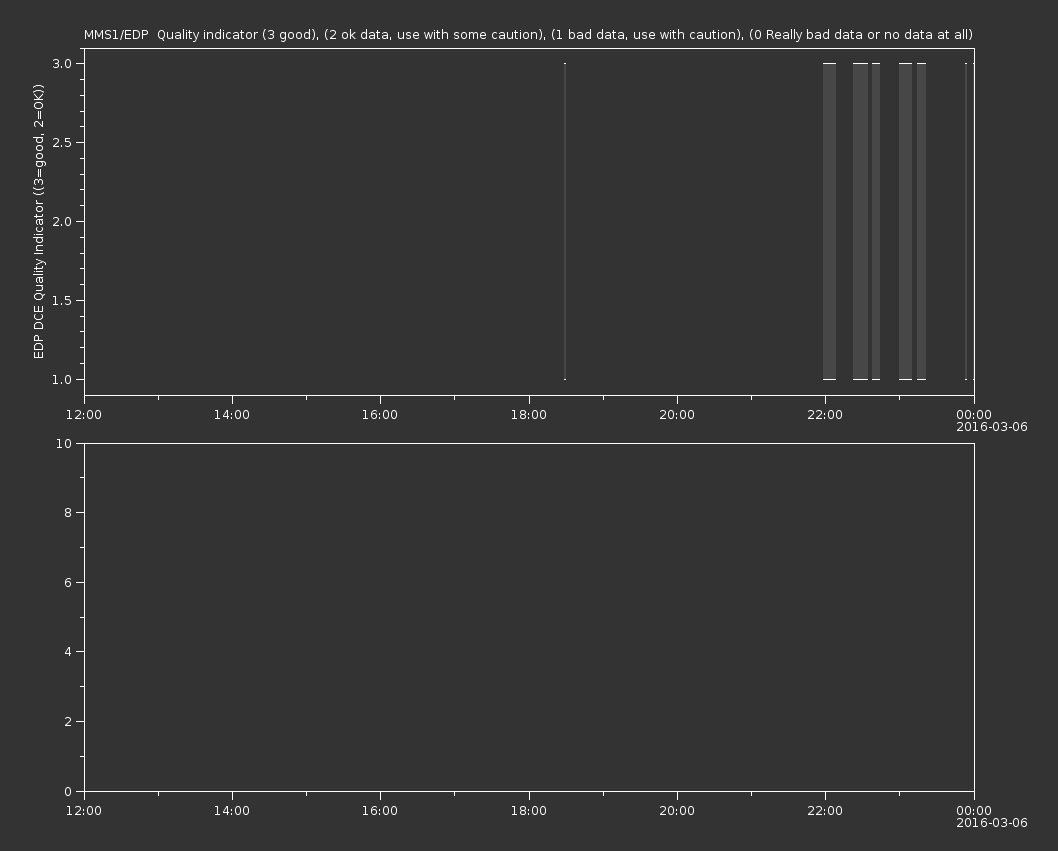Image resolution: width=1058 pixels, height=851 pixels.
Task: Select the narrow shaded band near 22:40
Action: click(x=876, y=221)
